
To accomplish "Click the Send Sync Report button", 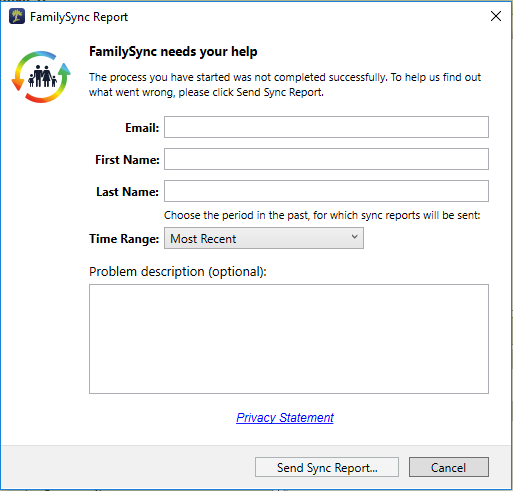I will (x=327, y=467).
